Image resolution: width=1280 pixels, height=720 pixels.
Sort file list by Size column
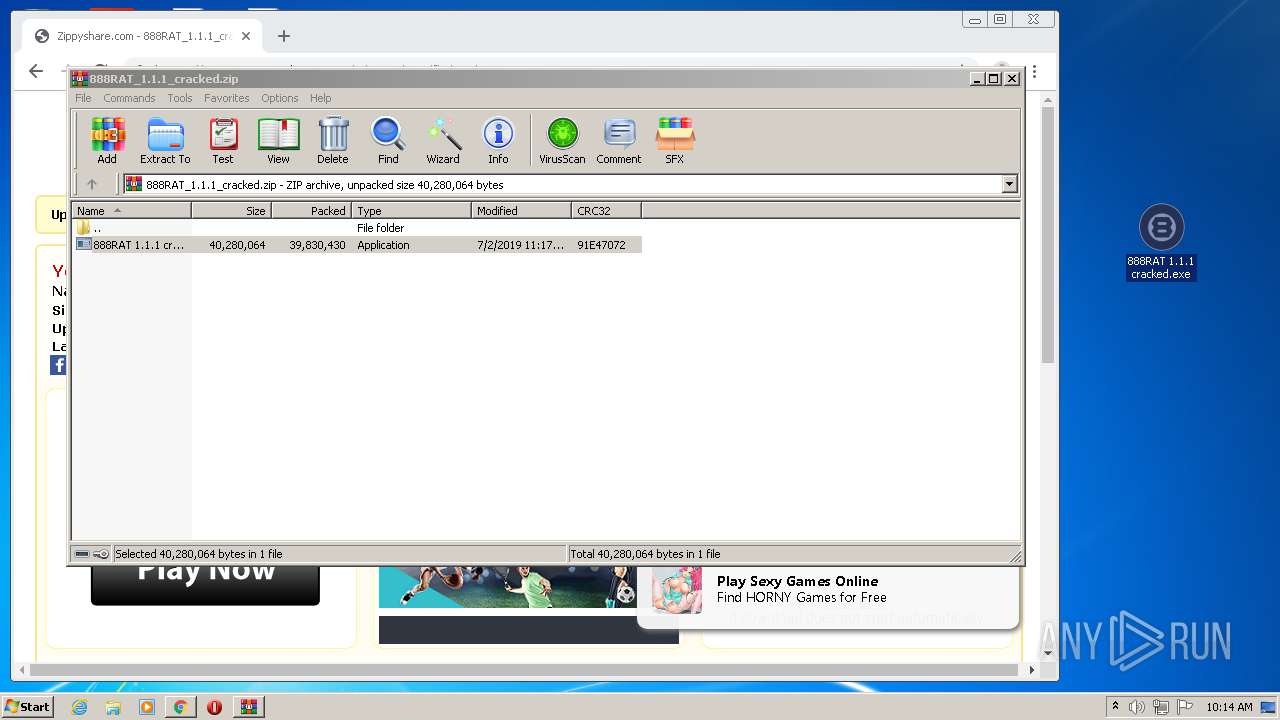(231, 211)
